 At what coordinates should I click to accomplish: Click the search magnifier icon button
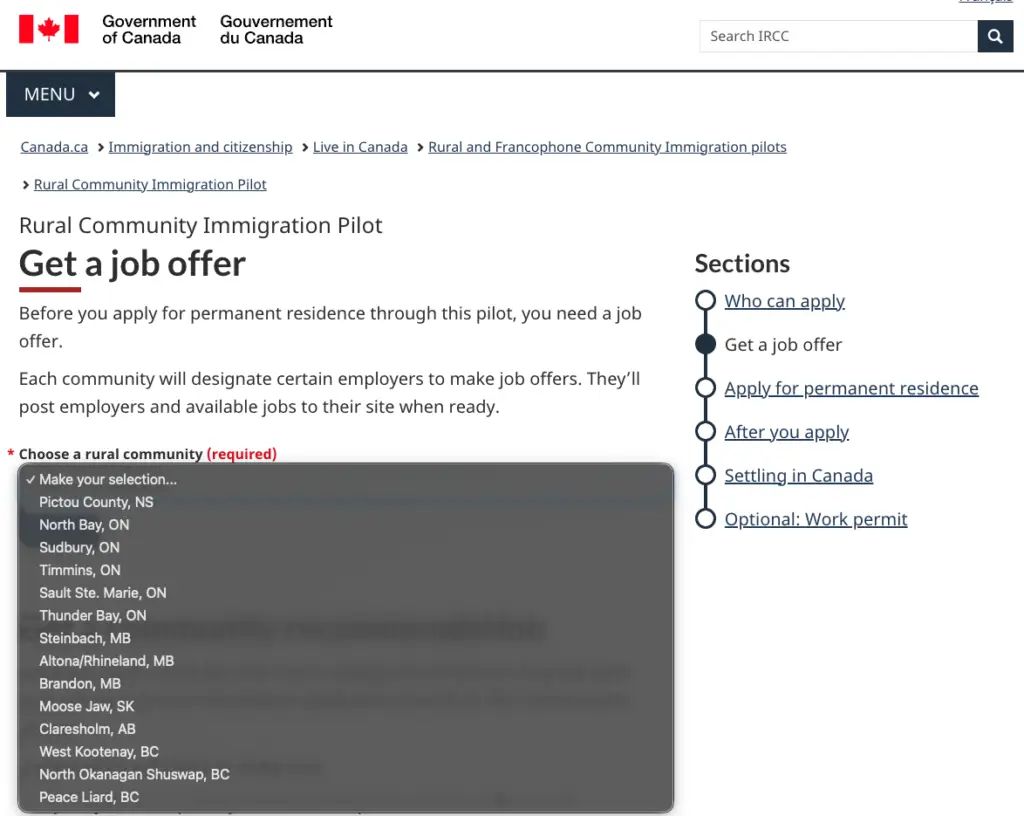point(995,36)
